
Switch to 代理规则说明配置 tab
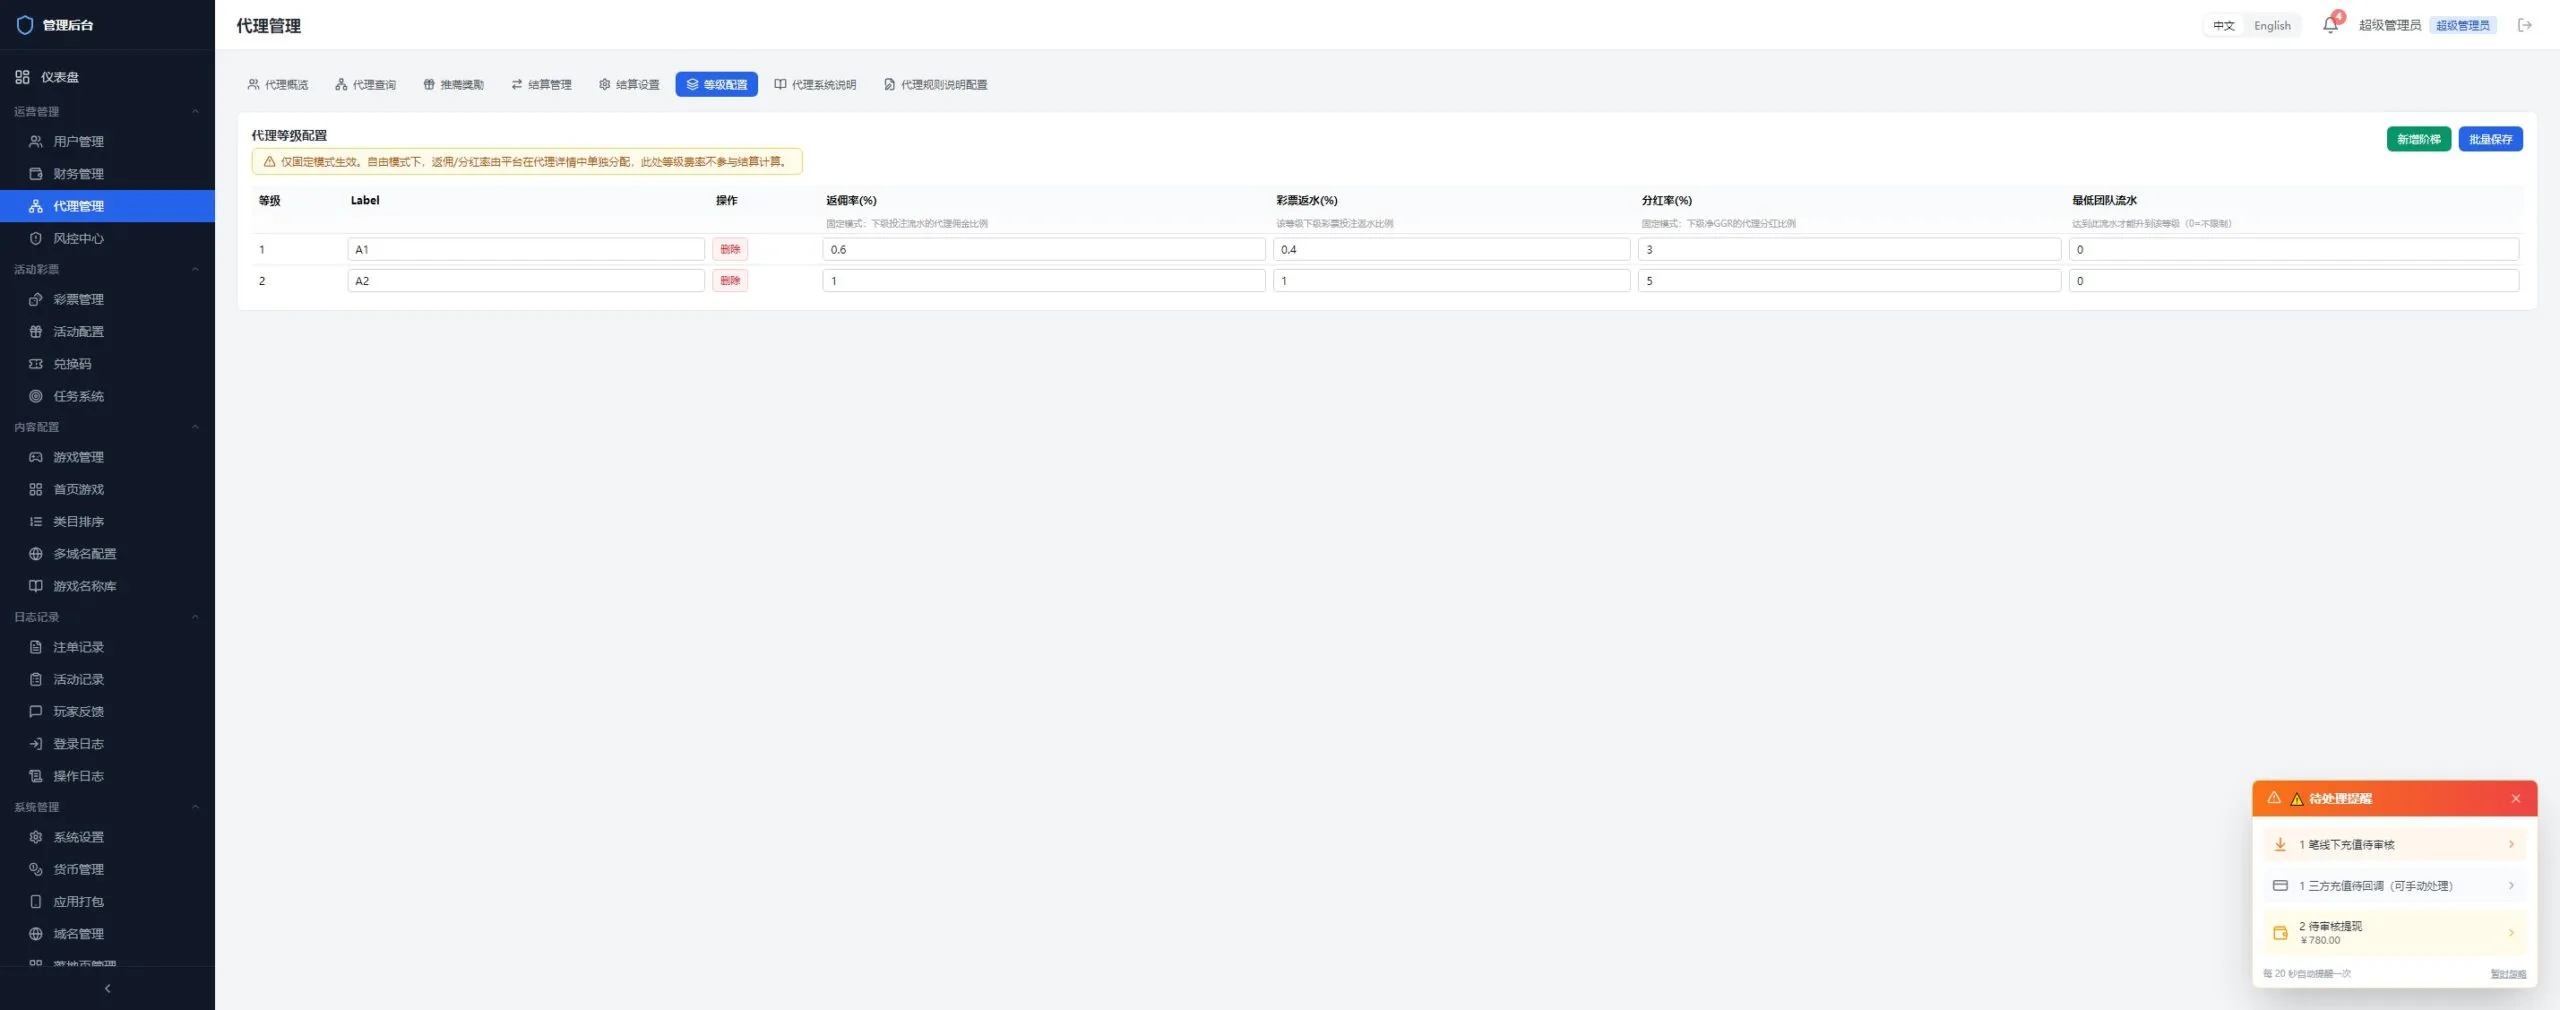935,85
